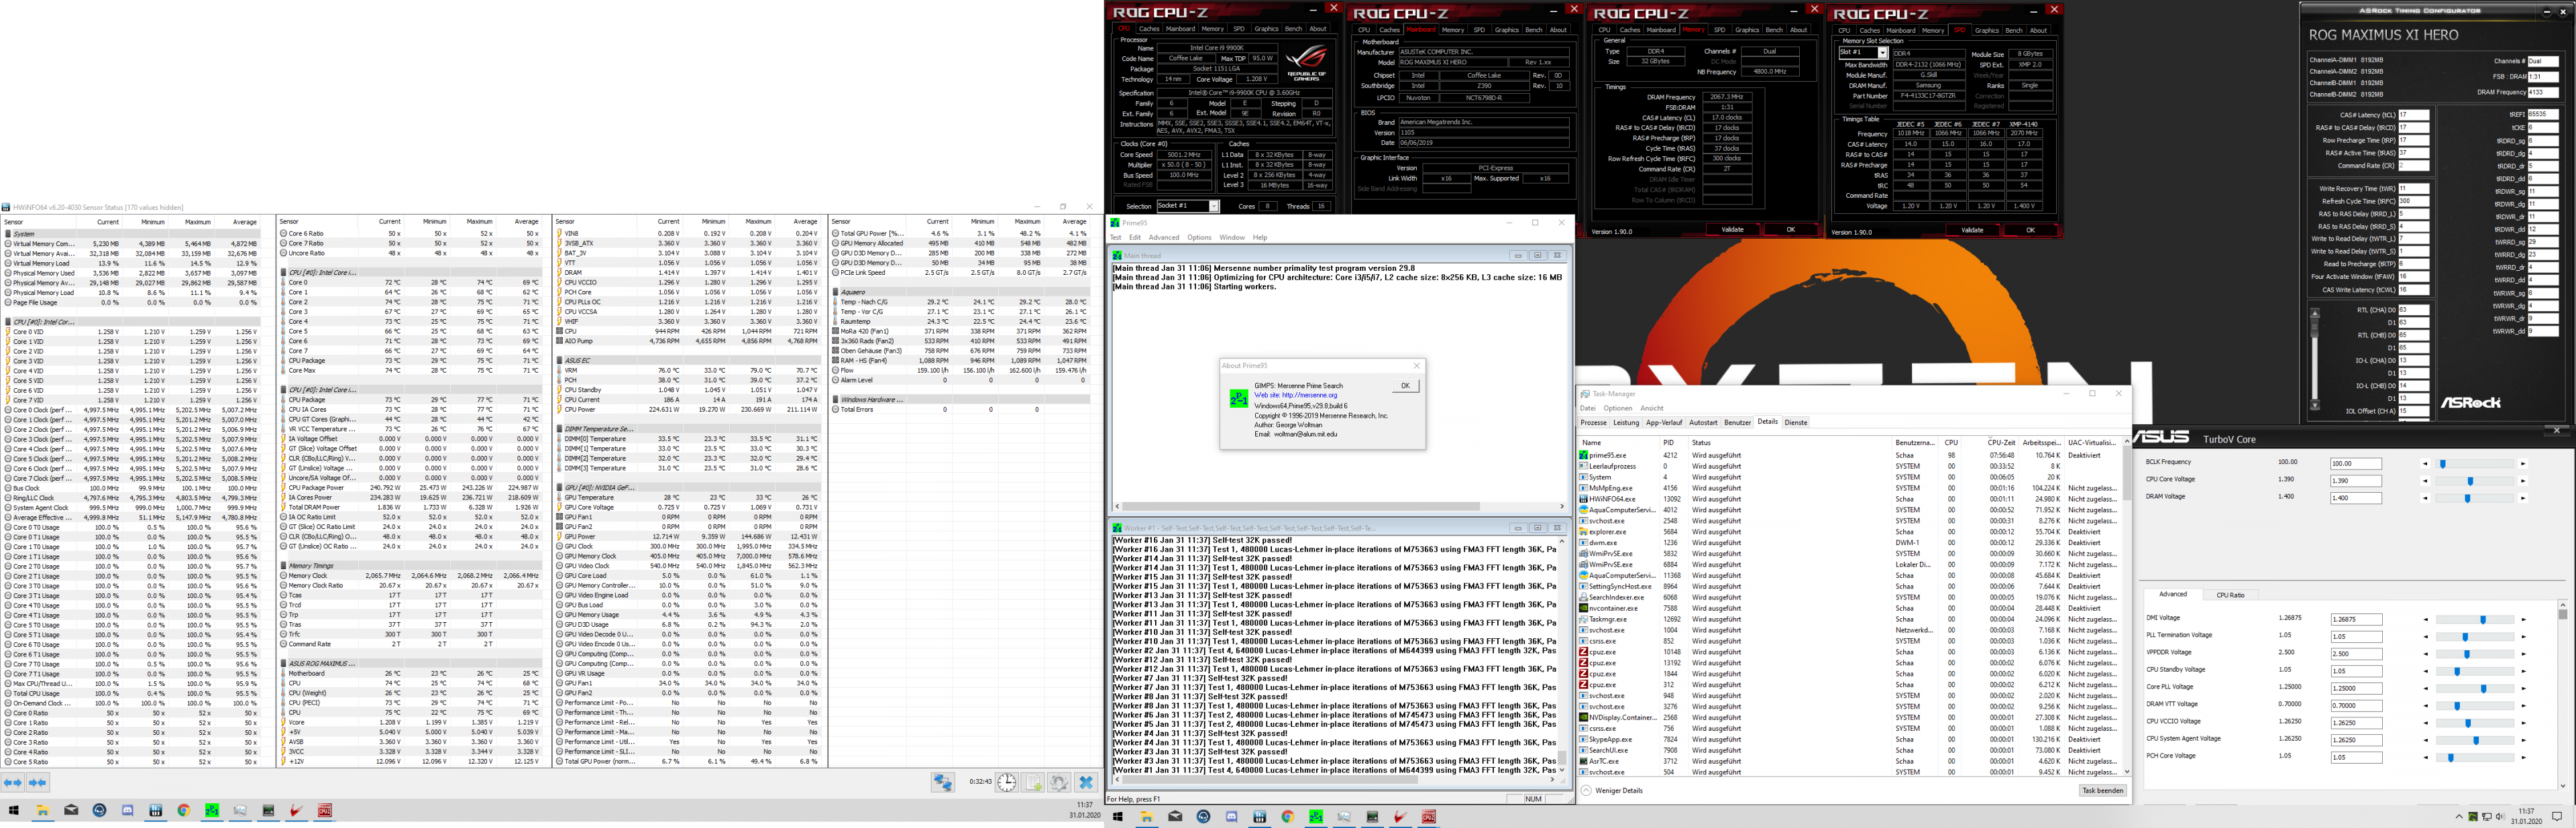The width and height of the screenshot is (2576, 828).
Task: Click HWiNFO shrink columns arrows icon
Action: [x=38, y=783]
